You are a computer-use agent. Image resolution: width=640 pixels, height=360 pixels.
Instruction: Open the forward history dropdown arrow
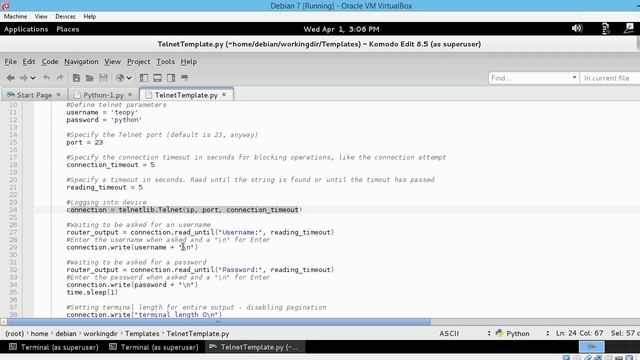pyautogui.click(x=33, y=78)
